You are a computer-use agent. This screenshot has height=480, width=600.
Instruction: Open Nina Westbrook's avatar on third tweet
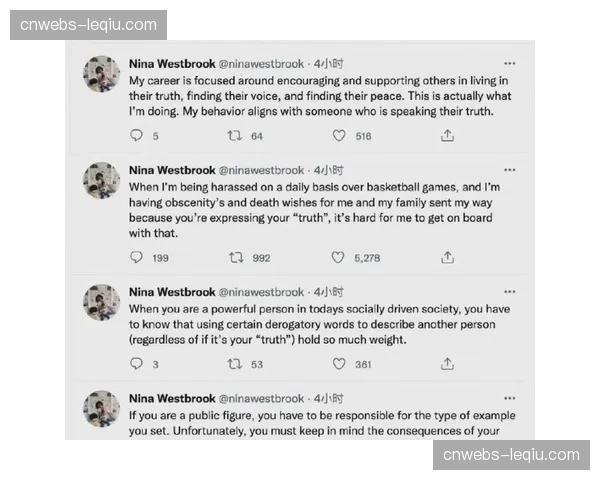101,302
